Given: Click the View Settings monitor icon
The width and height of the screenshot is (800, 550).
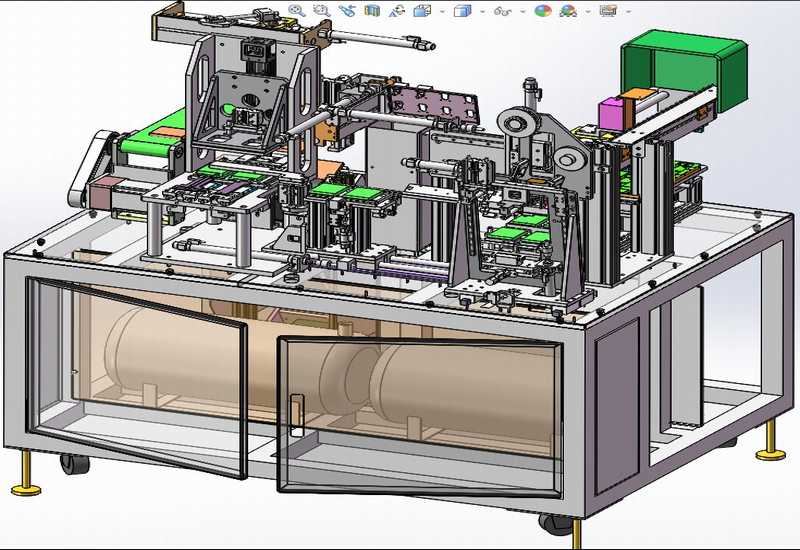Looking at the screenshot, I should 608,11.
